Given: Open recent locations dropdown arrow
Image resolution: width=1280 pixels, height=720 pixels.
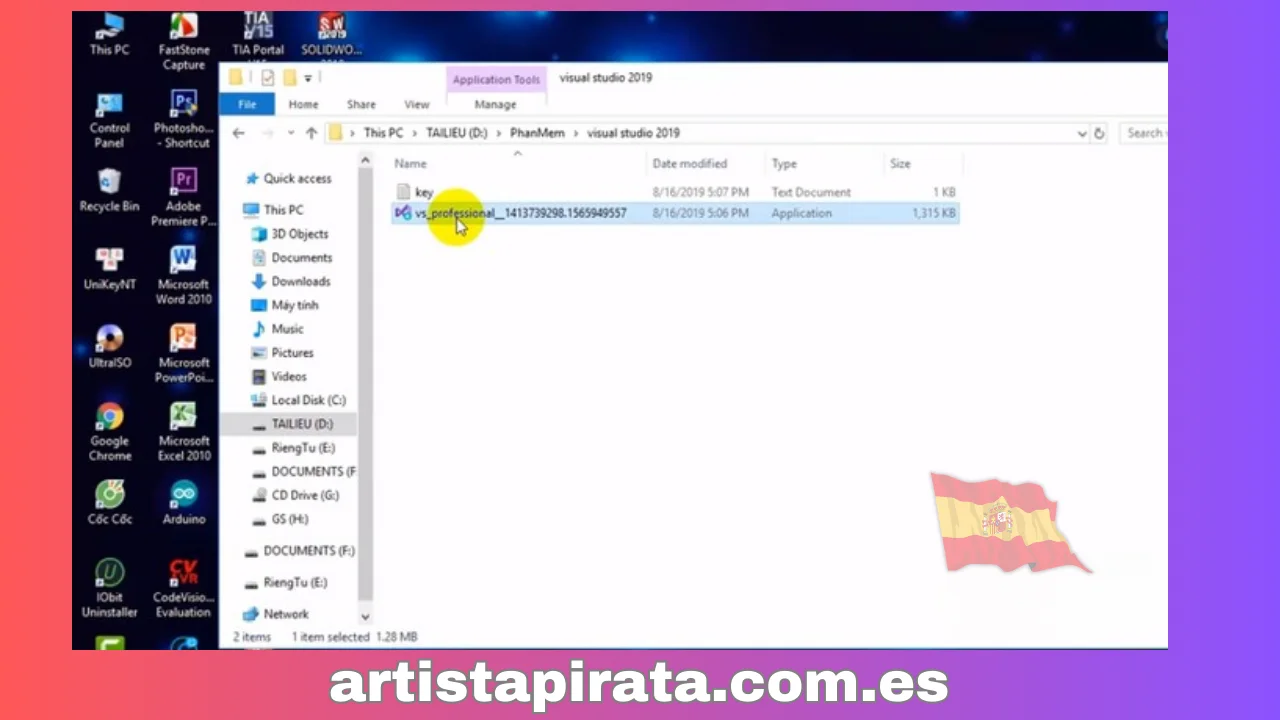Looking at the screenshot, I should click(291, 133).
